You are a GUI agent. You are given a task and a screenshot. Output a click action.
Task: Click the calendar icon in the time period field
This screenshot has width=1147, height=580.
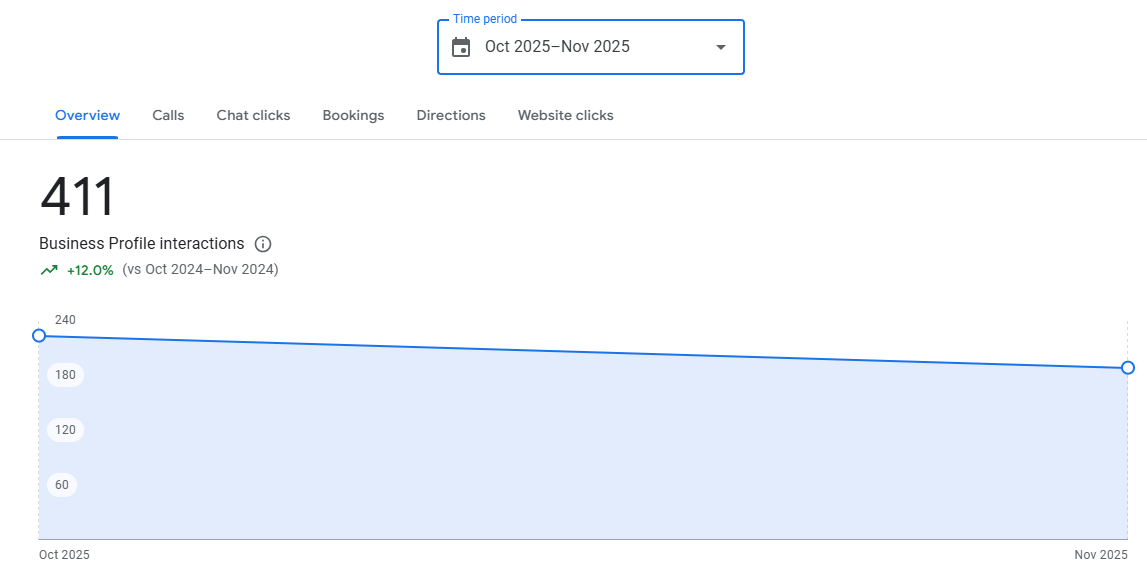(461, 46)
